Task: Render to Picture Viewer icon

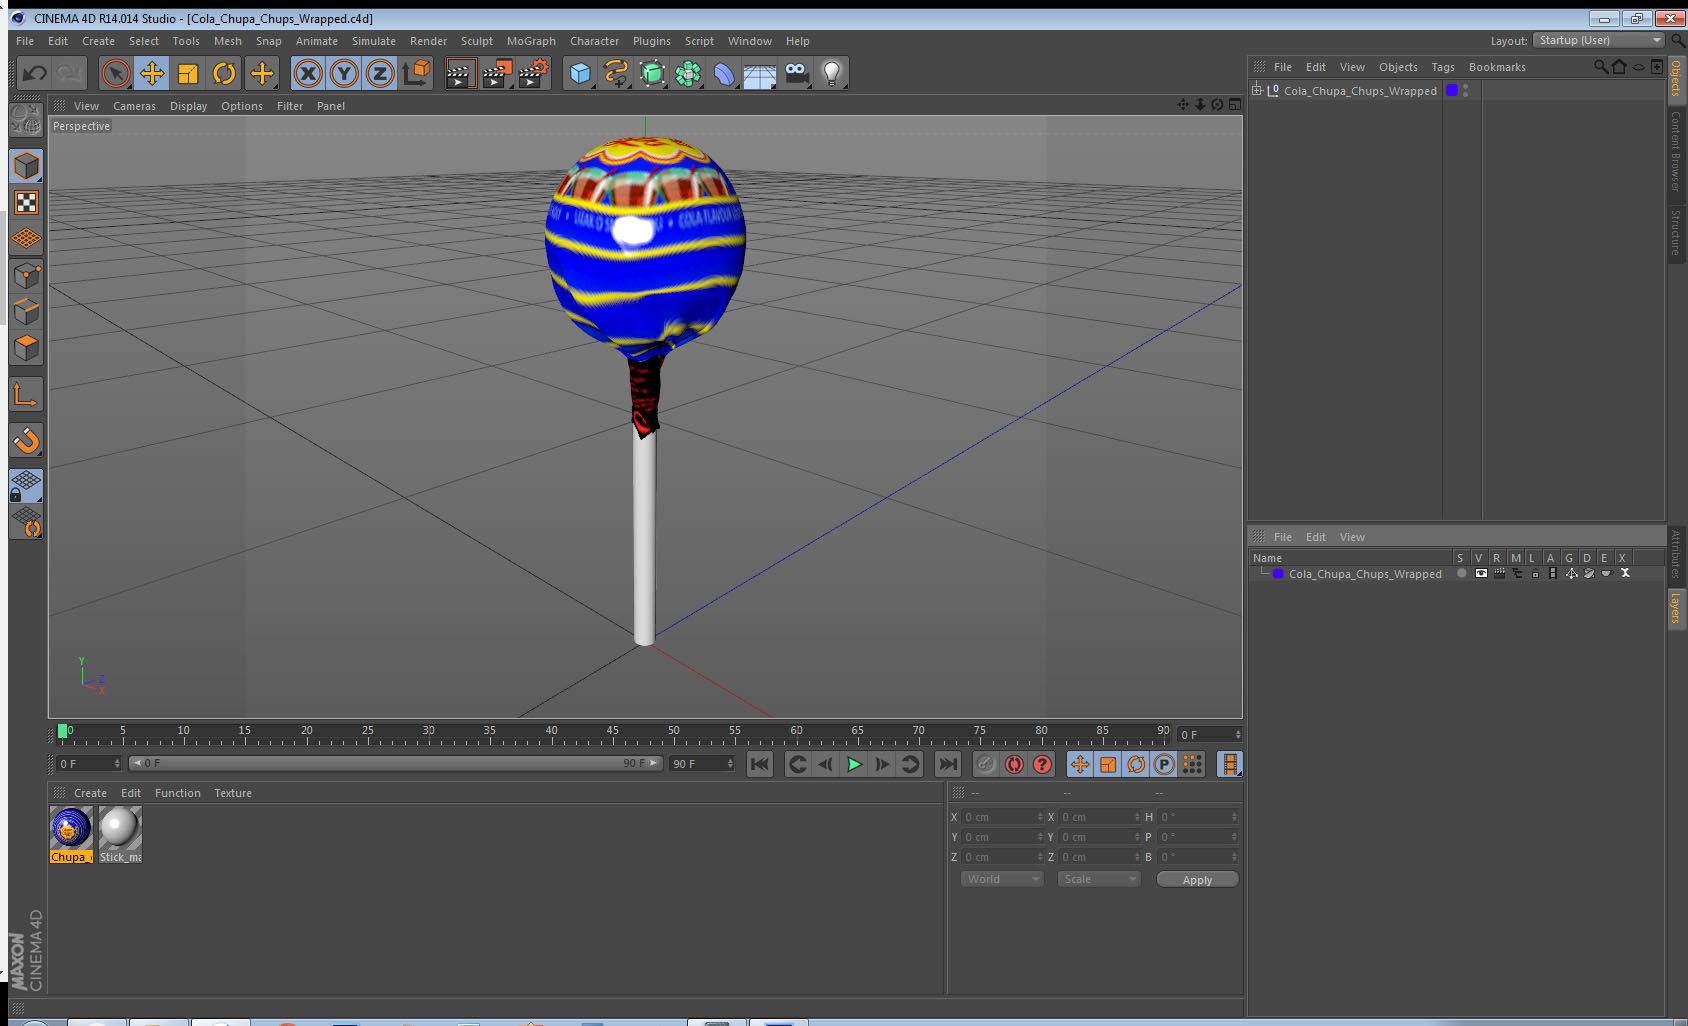Action: tap(497, 73)
